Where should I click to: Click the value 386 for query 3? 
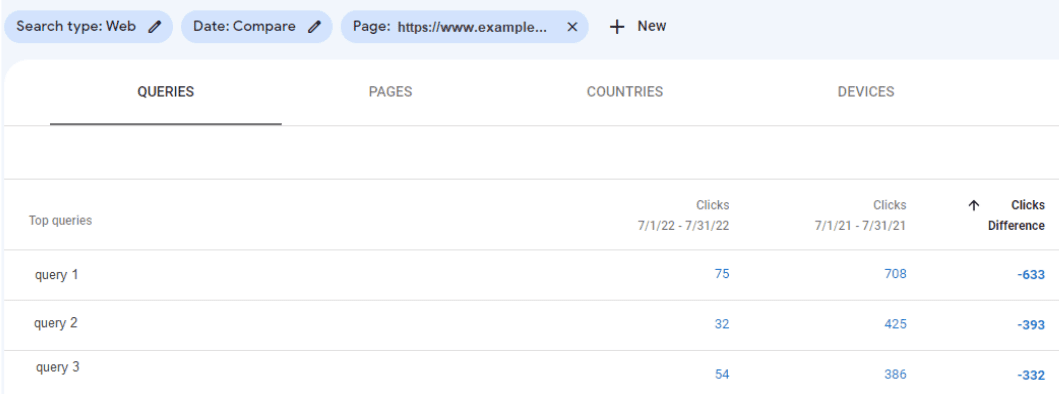(896, 374)
